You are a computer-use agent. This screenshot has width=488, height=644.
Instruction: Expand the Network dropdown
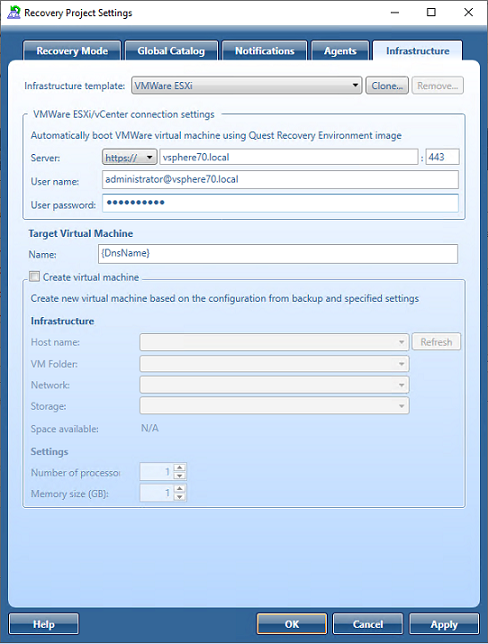coord(274,385)
